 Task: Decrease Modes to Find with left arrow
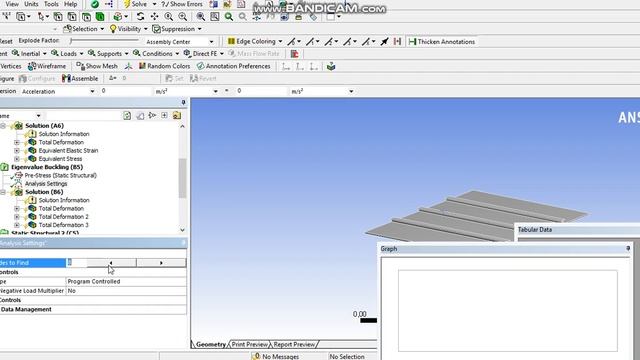pos(111,263)
